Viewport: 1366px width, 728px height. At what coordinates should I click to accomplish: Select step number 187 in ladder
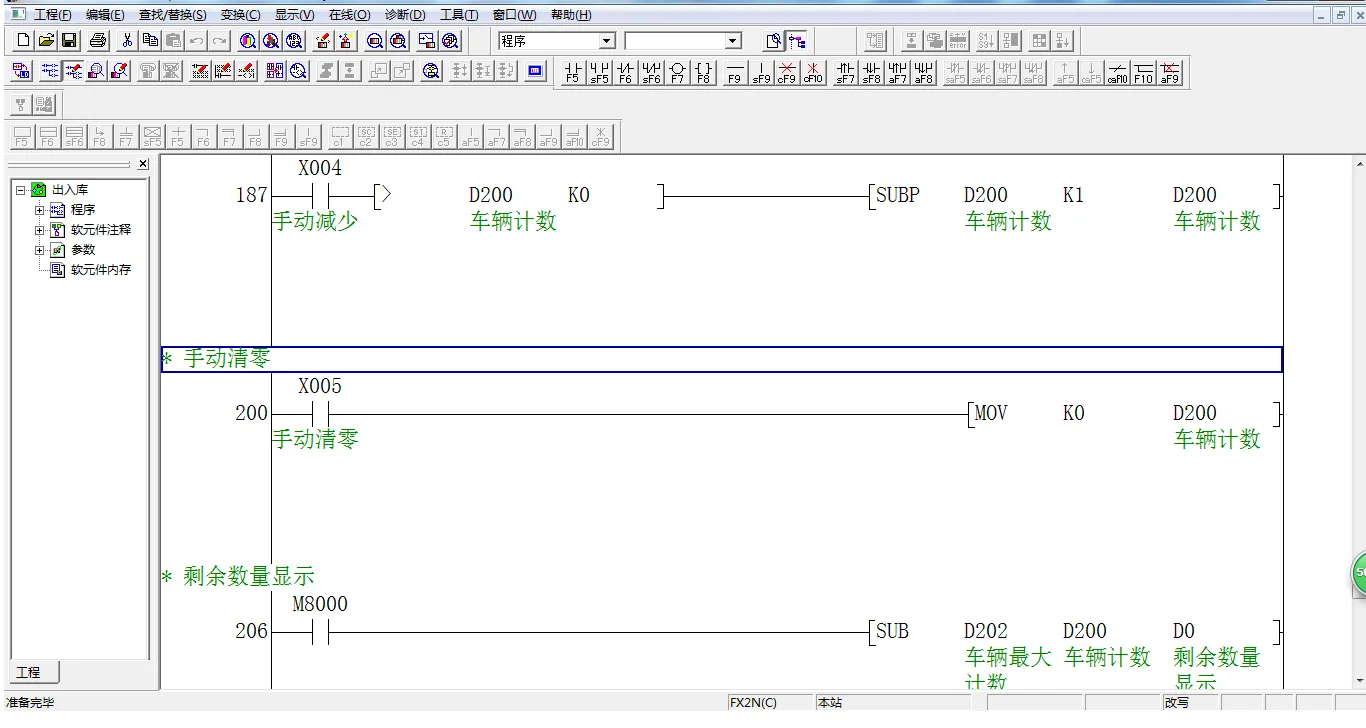tap(251, 196)
